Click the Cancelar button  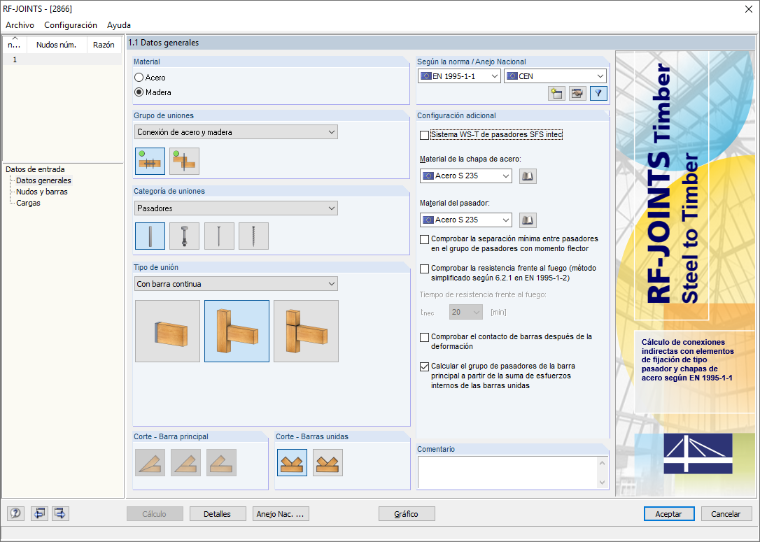[726, 513]
